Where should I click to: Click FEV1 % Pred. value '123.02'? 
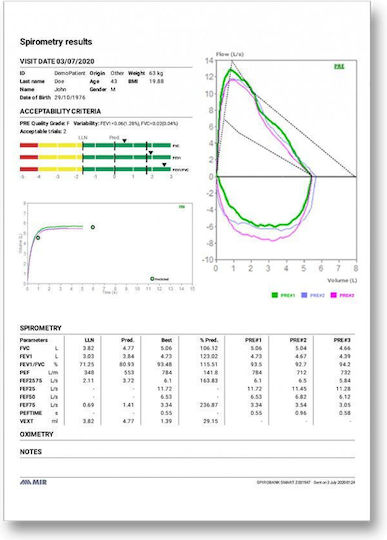(209, 356)
